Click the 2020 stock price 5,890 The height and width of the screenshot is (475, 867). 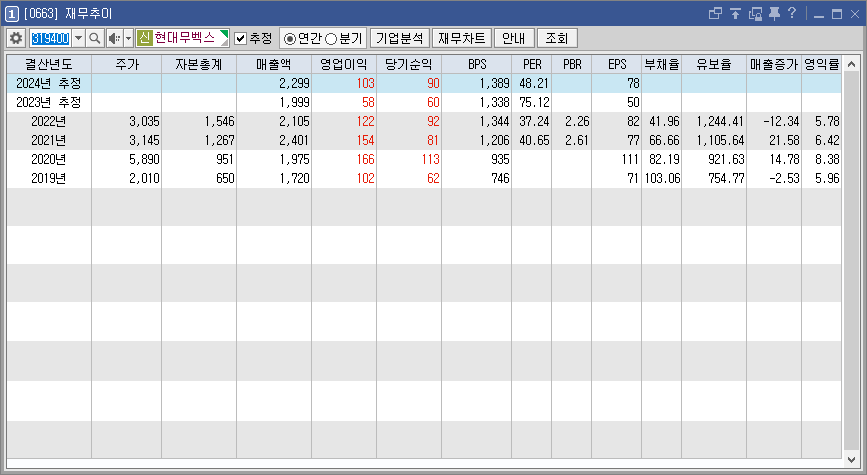(x=144, y=159)
